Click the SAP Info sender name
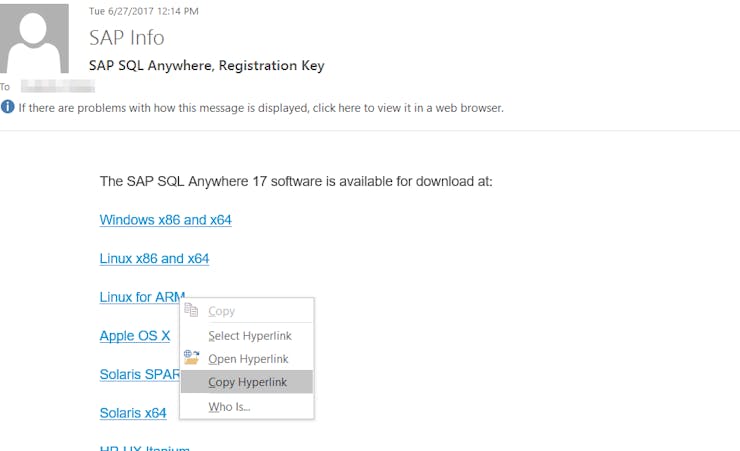Screen dimensions: 740x451 point(126,38)
